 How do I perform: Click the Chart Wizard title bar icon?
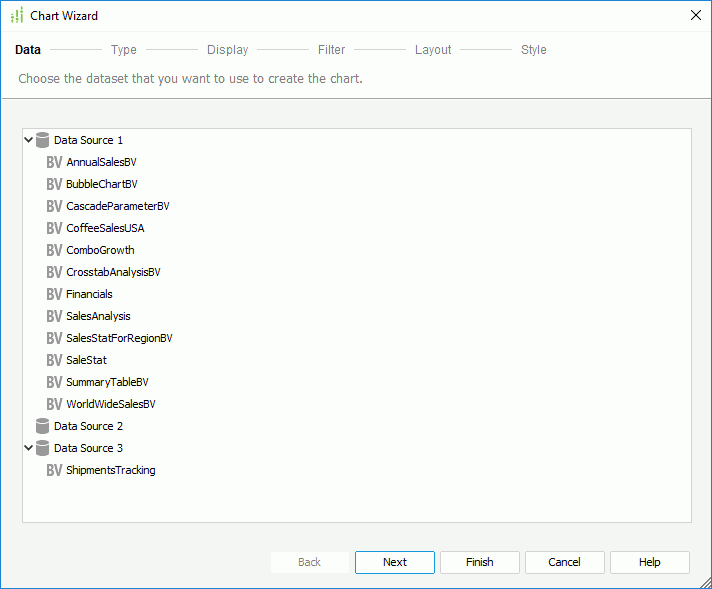pyautogui.click(x=17, y=15)
